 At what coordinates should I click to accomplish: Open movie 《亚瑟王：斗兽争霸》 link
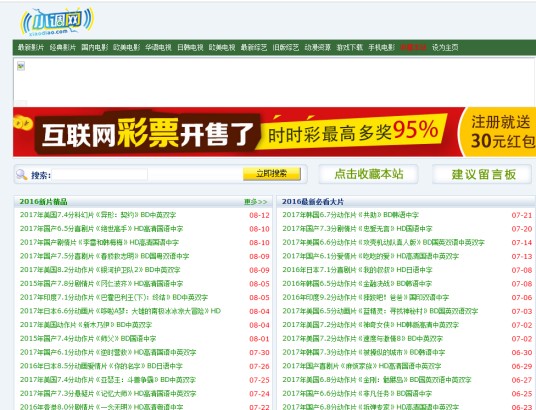tap(108, 380)
